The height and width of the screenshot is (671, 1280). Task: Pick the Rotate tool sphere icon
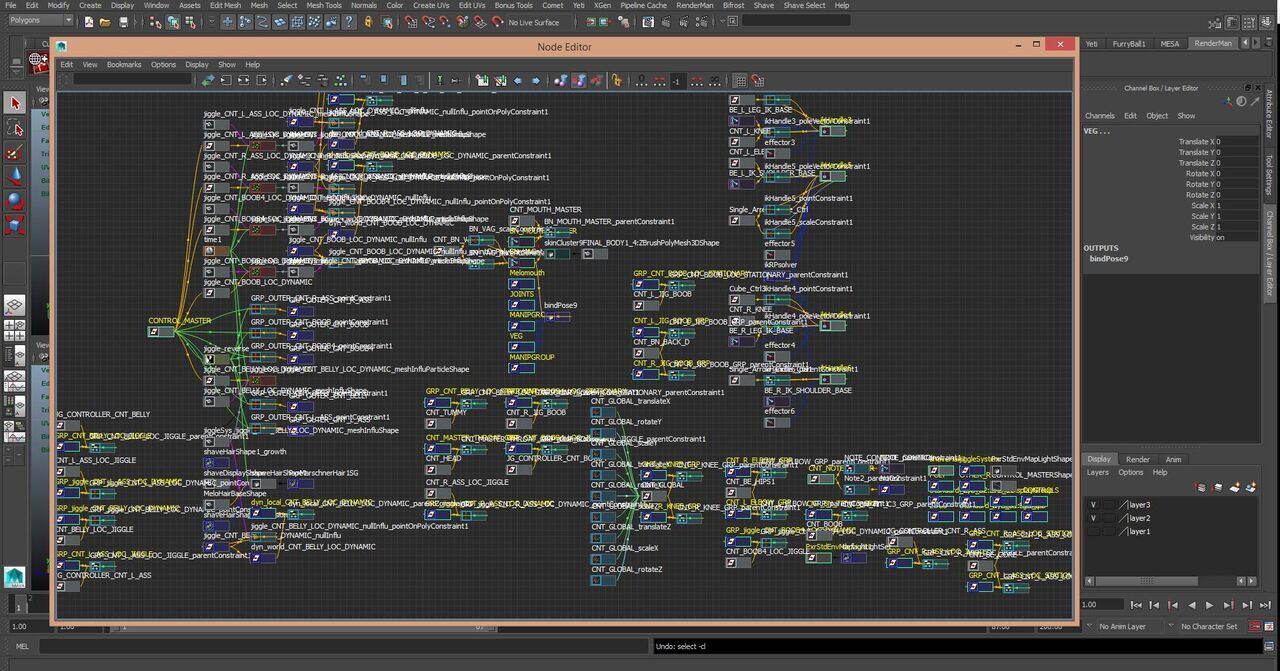15,201
